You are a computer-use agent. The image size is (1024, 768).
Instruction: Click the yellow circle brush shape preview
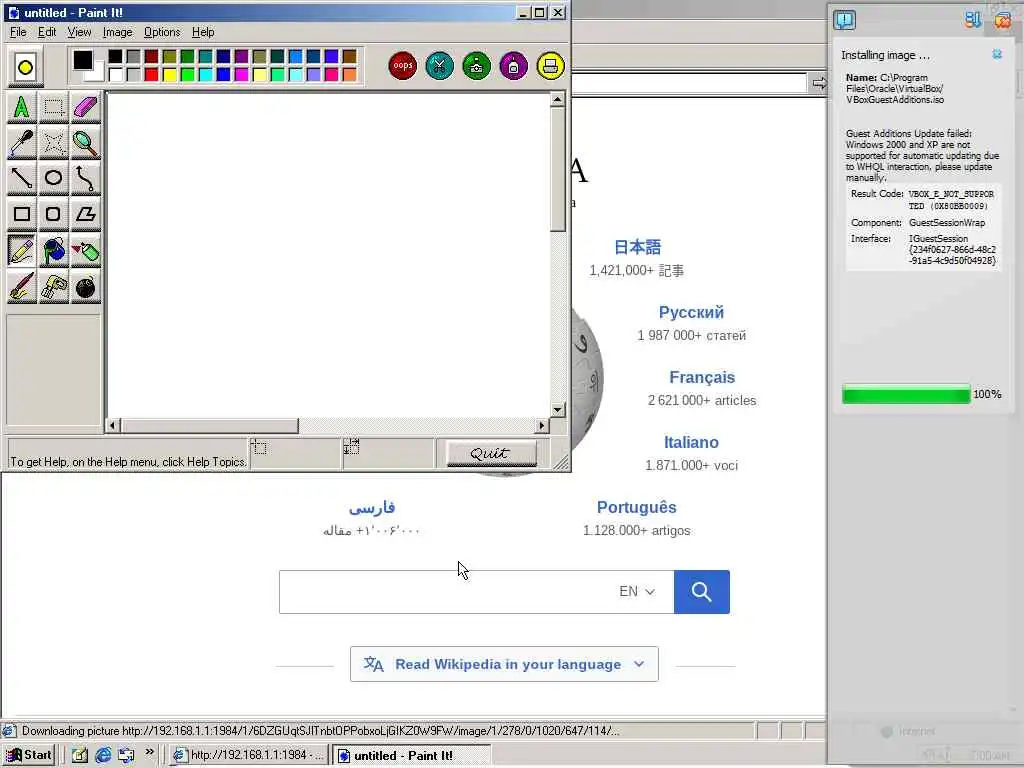point(25,67)
